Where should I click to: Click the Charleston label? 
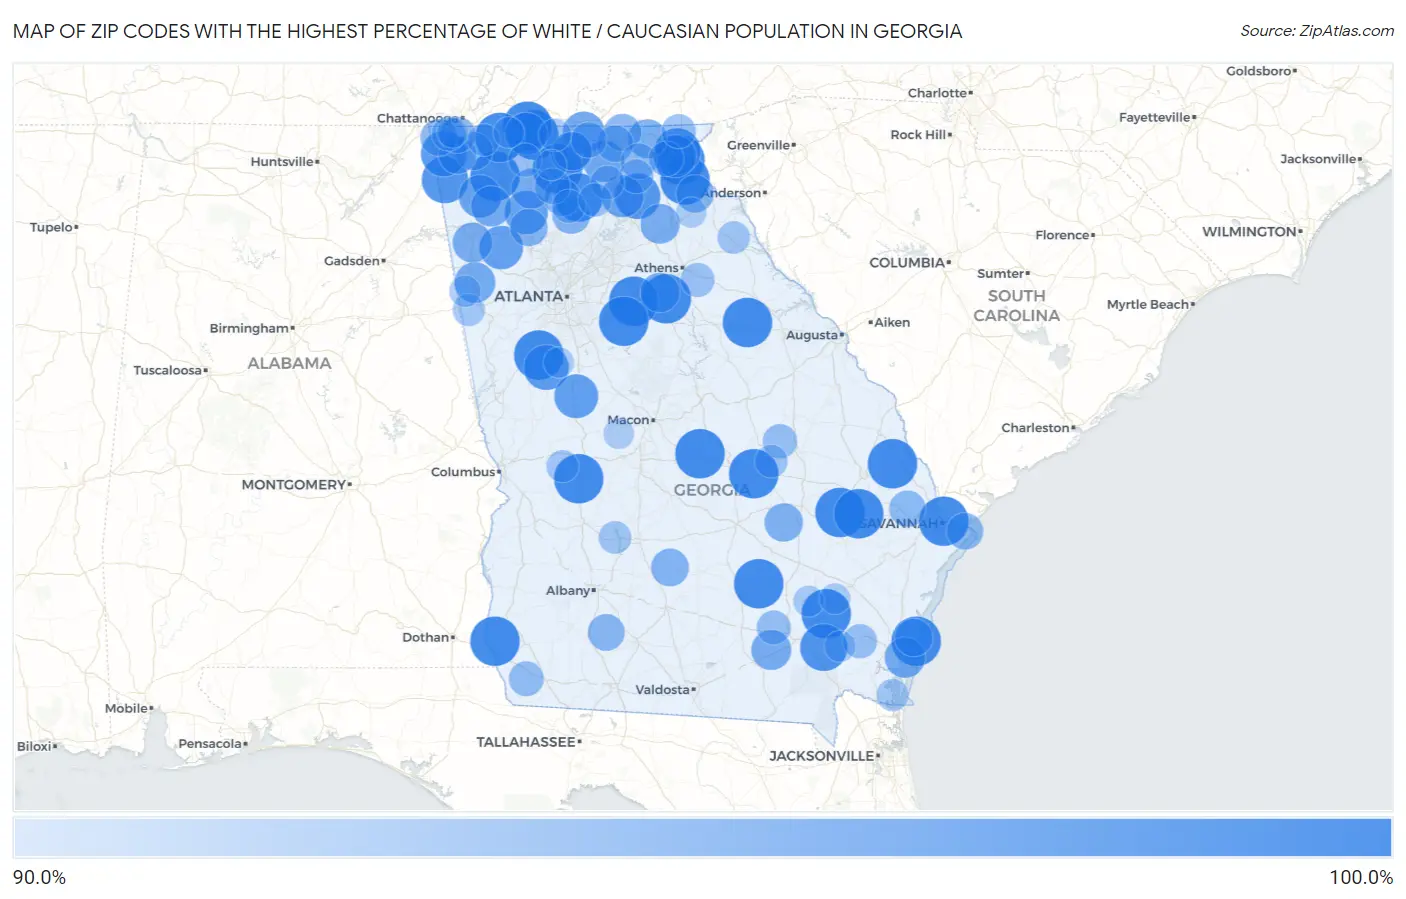[1035, 428]
